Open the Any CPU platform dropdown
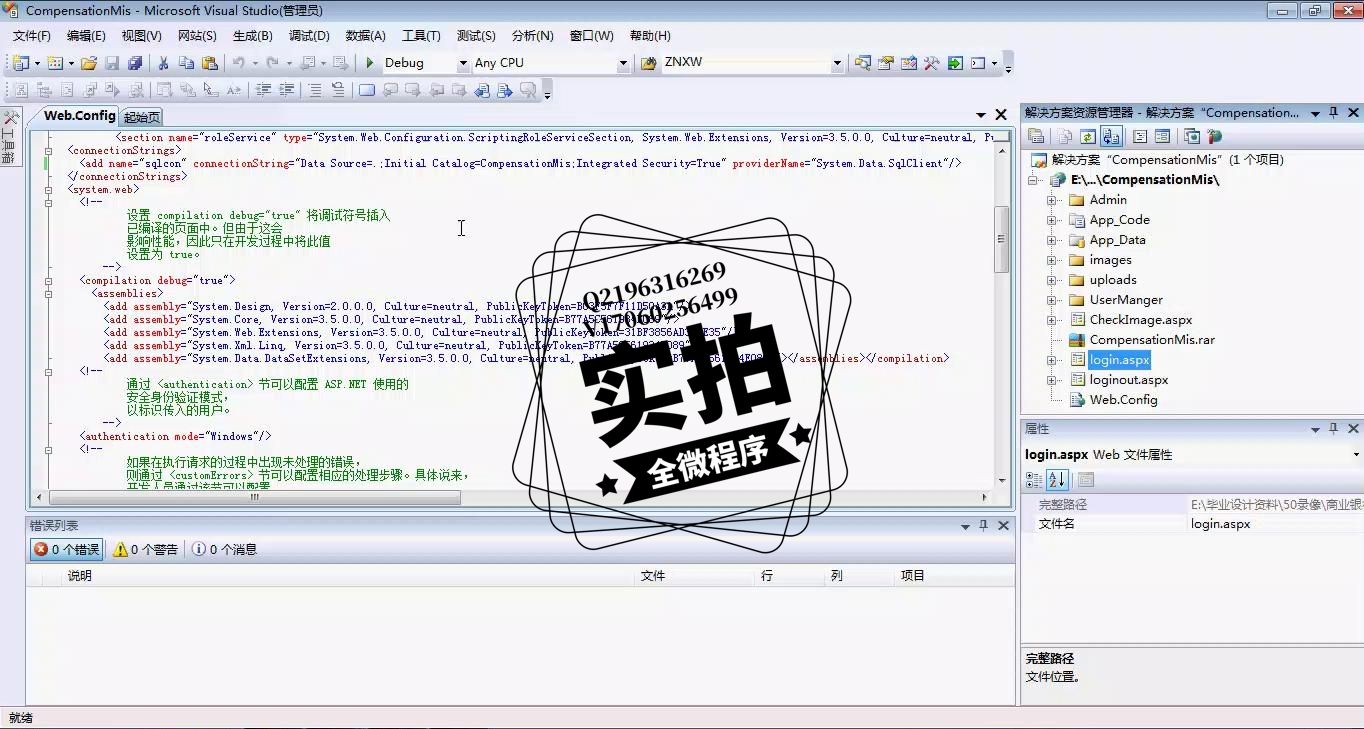This screenshot has height=729, width=1364. (623, 63)
